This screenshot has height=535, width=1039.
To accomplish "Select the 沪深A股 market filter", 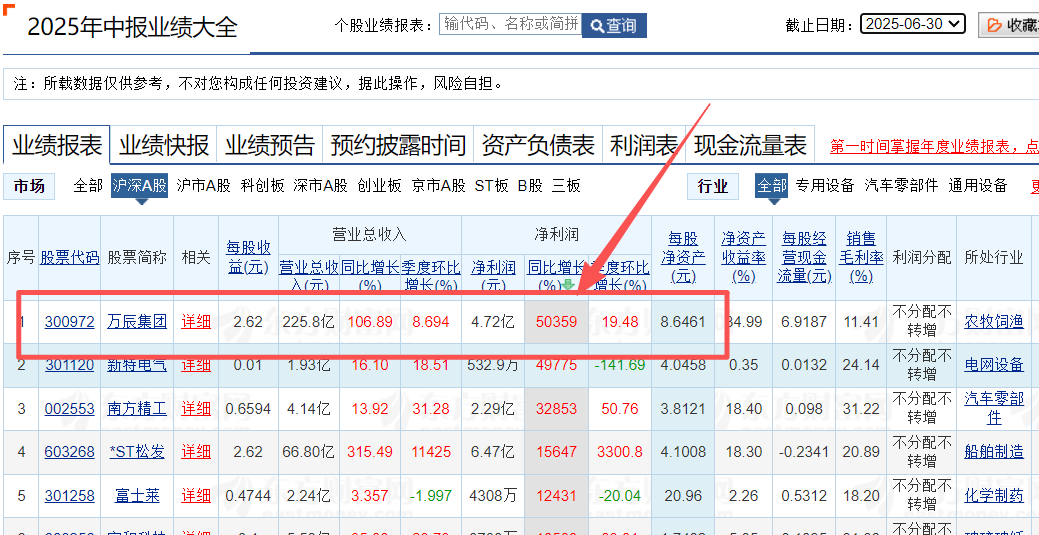I will [139, 186].
